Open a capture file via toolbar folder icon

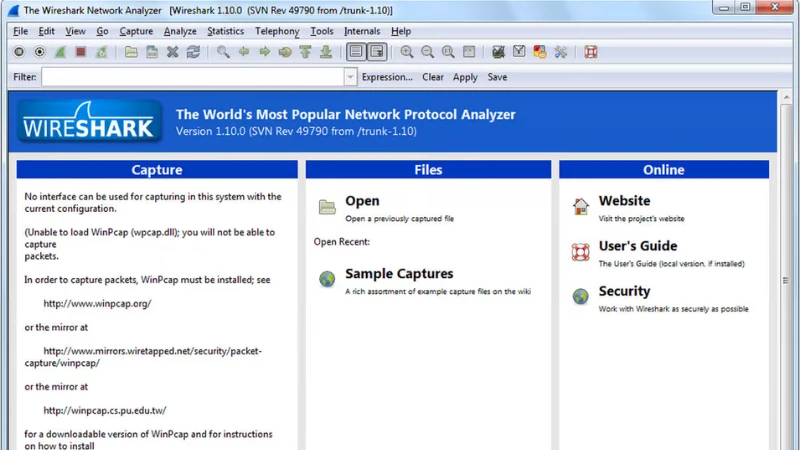[131, 52]
